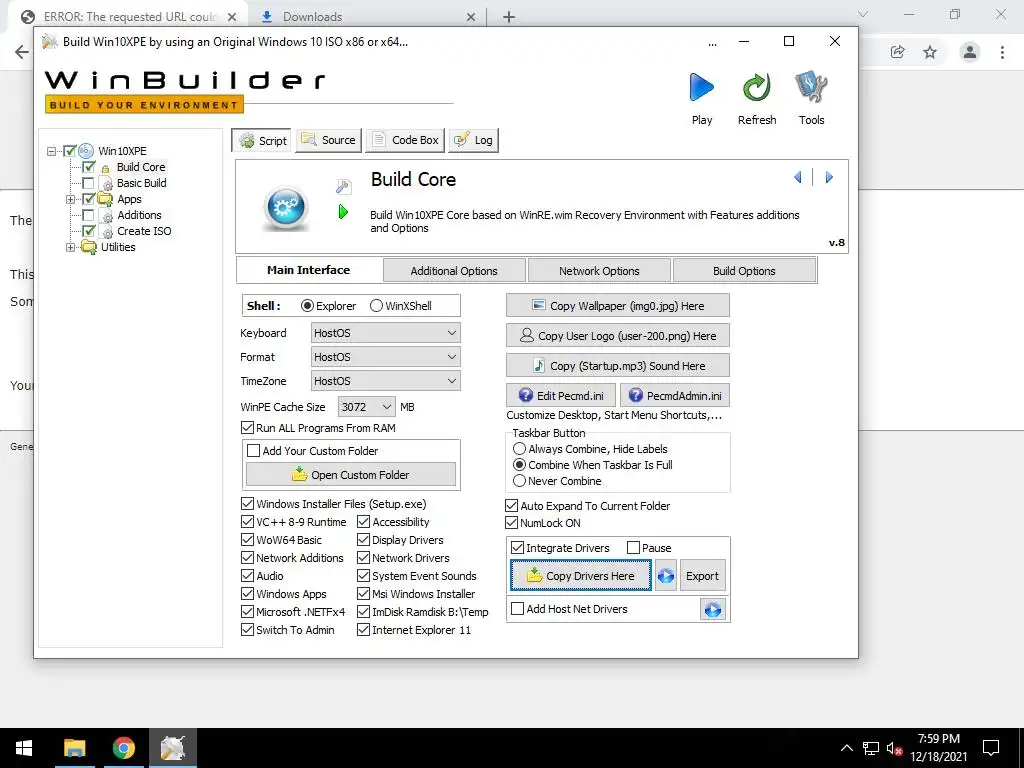
Task: Open Network Options tab
Action: pos(599,271)
